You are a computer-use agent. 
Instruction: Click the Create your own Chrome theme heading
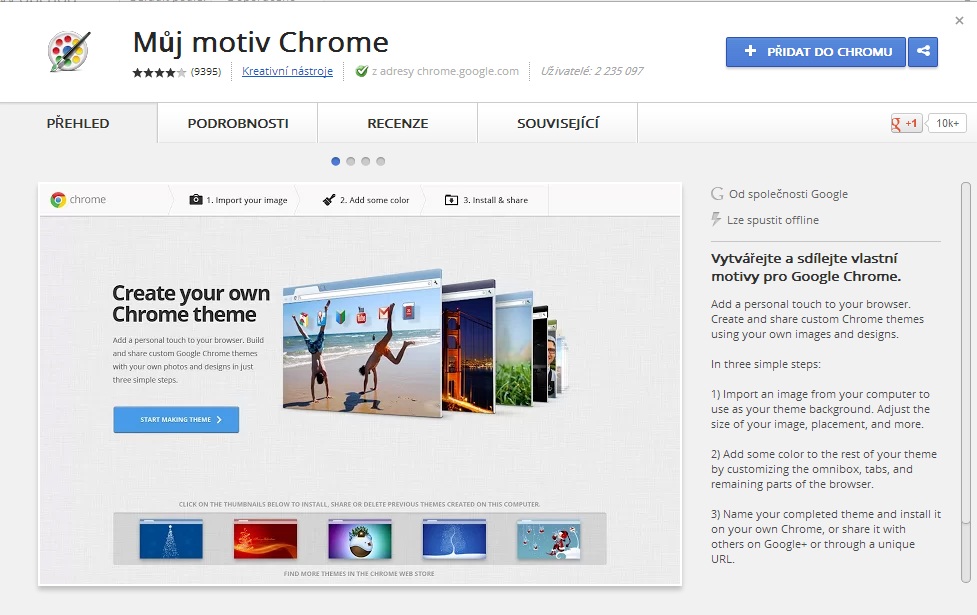[x=191, y=303]
